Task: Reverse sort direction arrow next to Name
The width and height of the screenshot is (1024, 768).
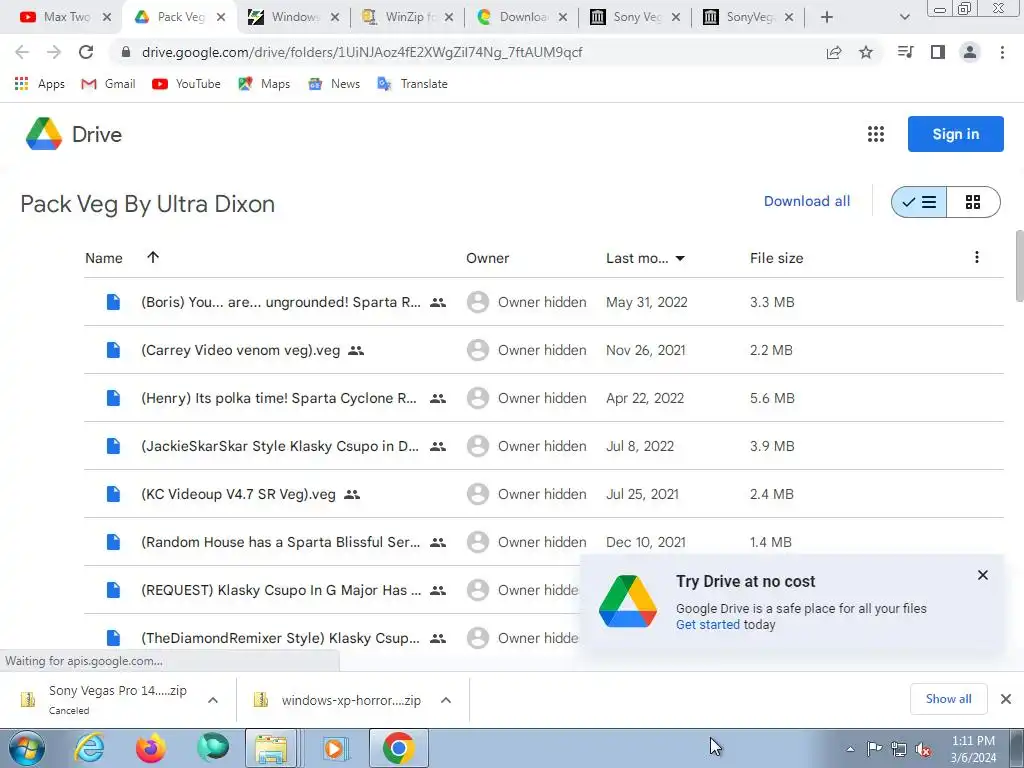Action: coord(153,257)
